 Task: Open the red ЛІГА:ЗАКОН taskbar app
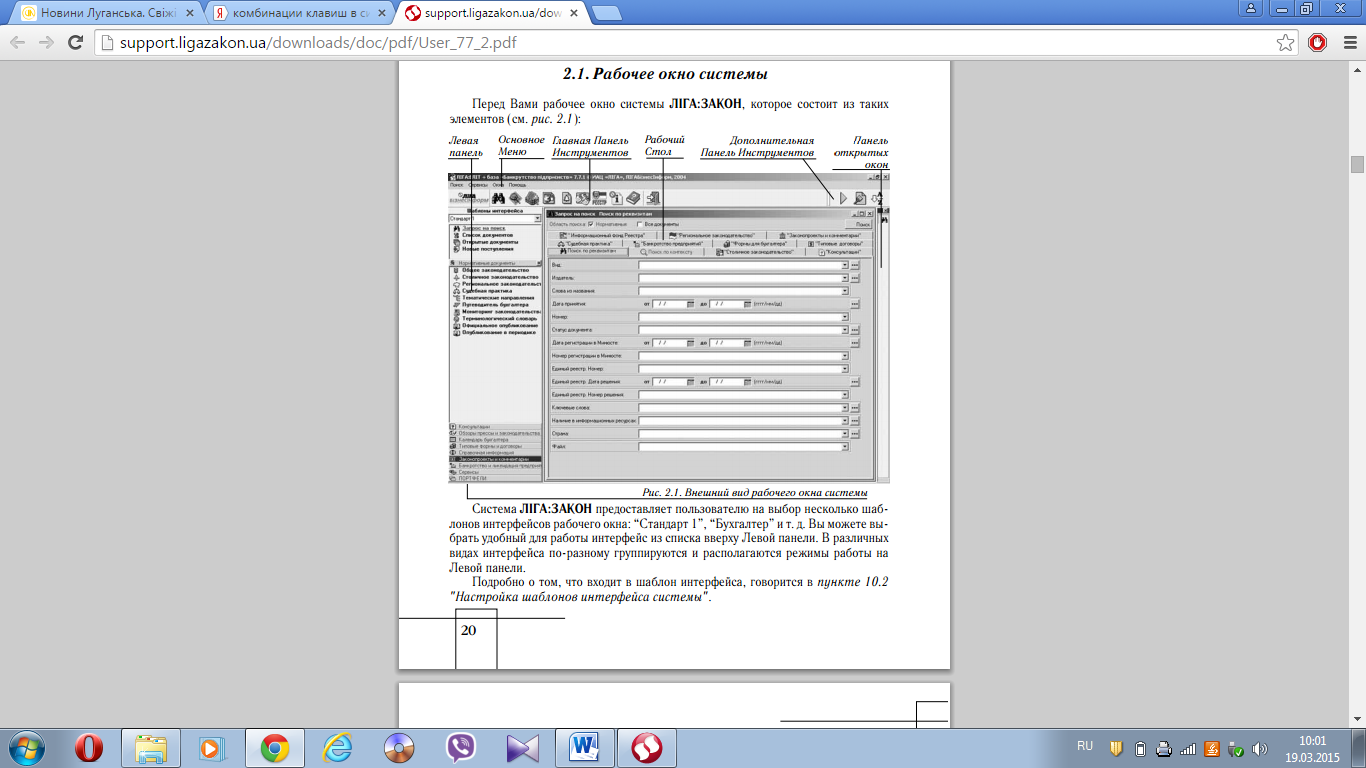coord(647,748)
